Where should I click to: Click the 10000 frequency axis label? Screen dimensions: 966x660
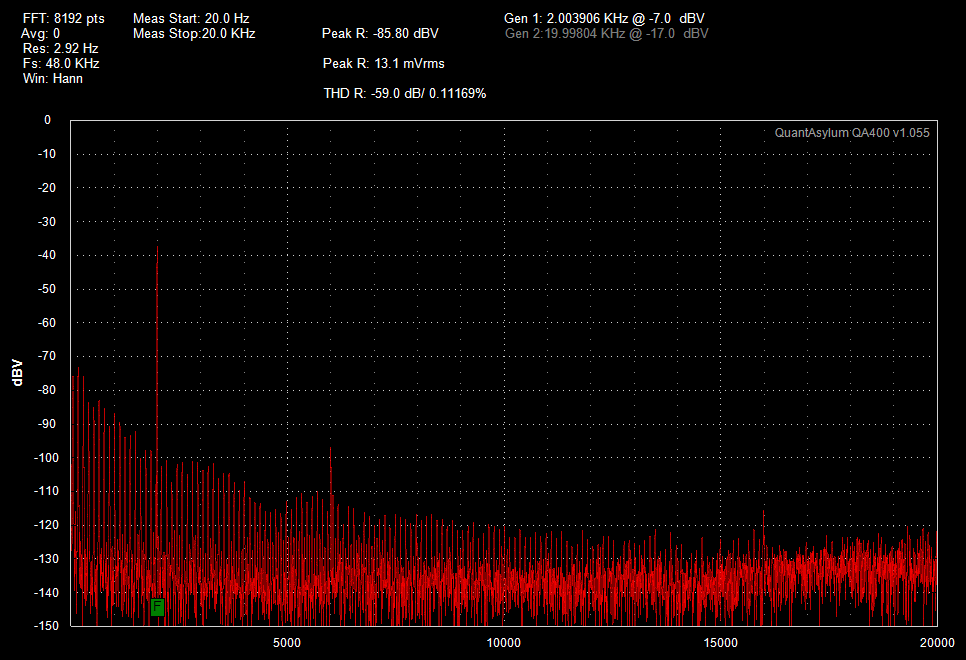(x=503, y=643)
